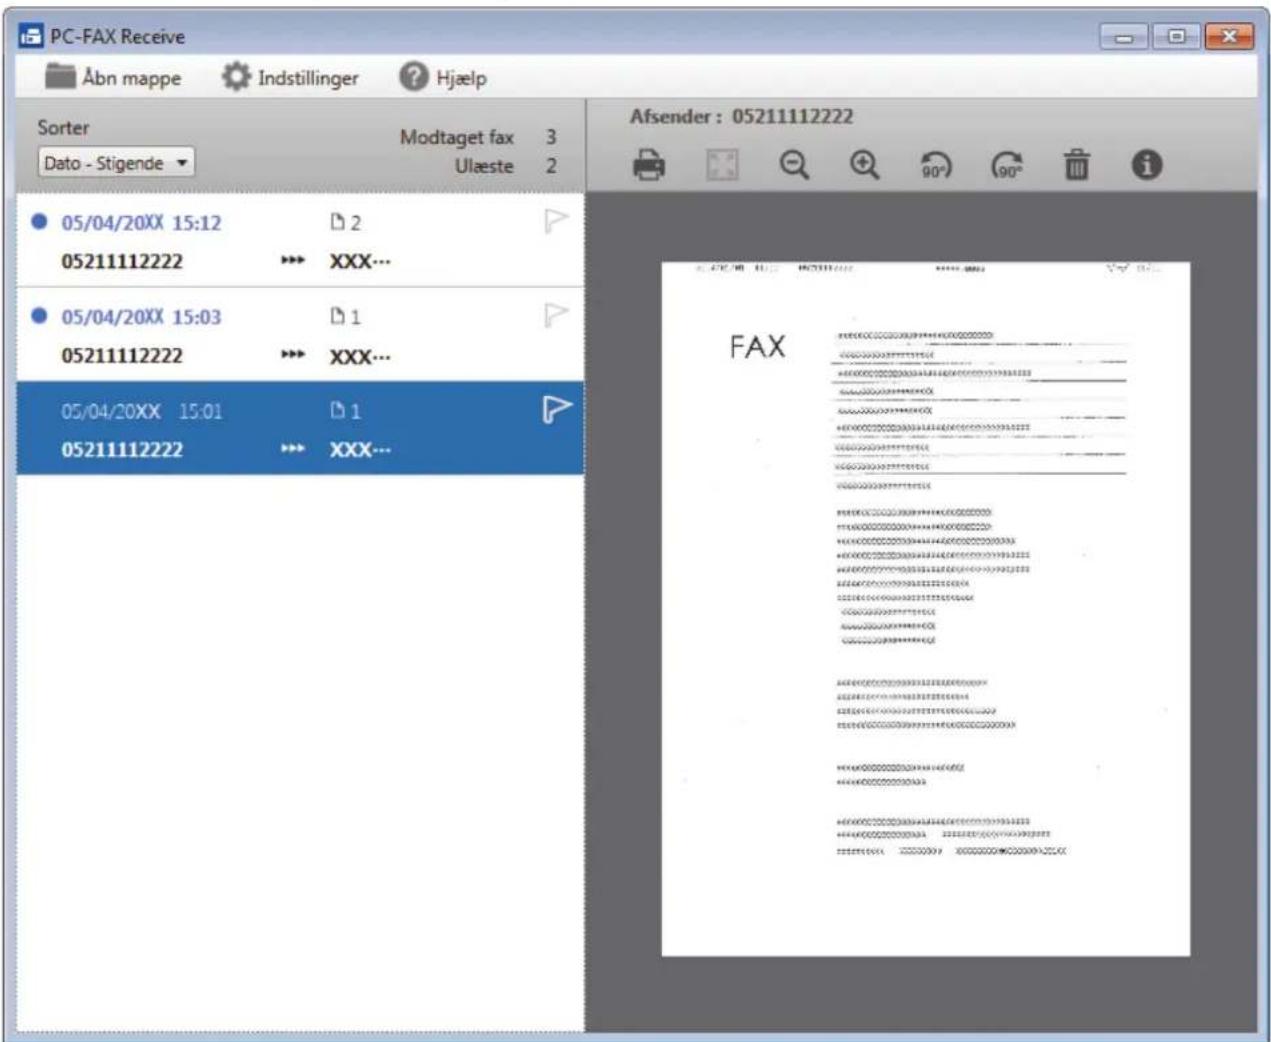1271x1042 pixels.
Task: Maximize the PC-FAX Receive window
Action: click(x=1176, y=37)
